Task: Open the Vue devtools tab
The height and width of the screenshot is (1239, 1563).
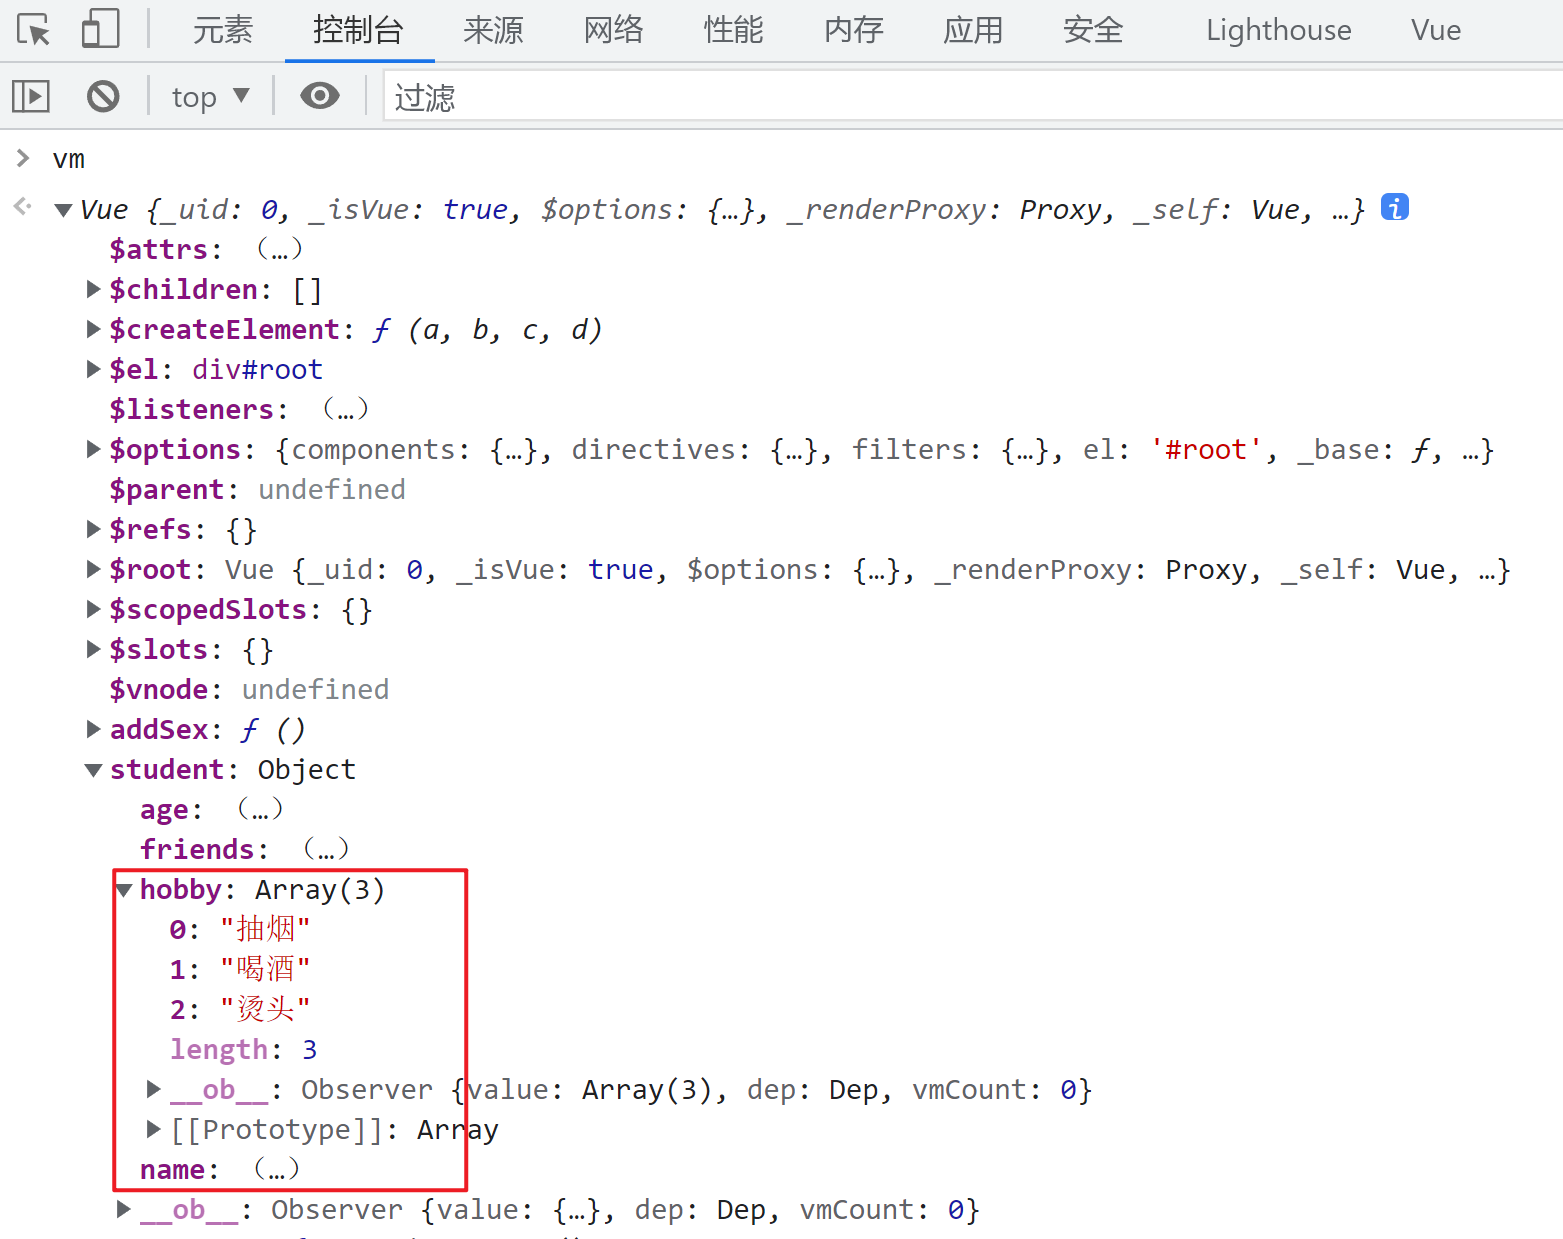Action: coord(1435,30)
